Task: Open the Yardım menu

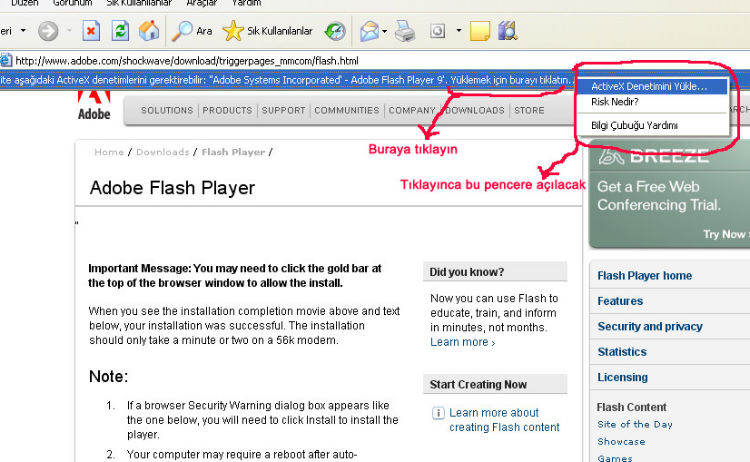Action: click(x=246, y=3)
